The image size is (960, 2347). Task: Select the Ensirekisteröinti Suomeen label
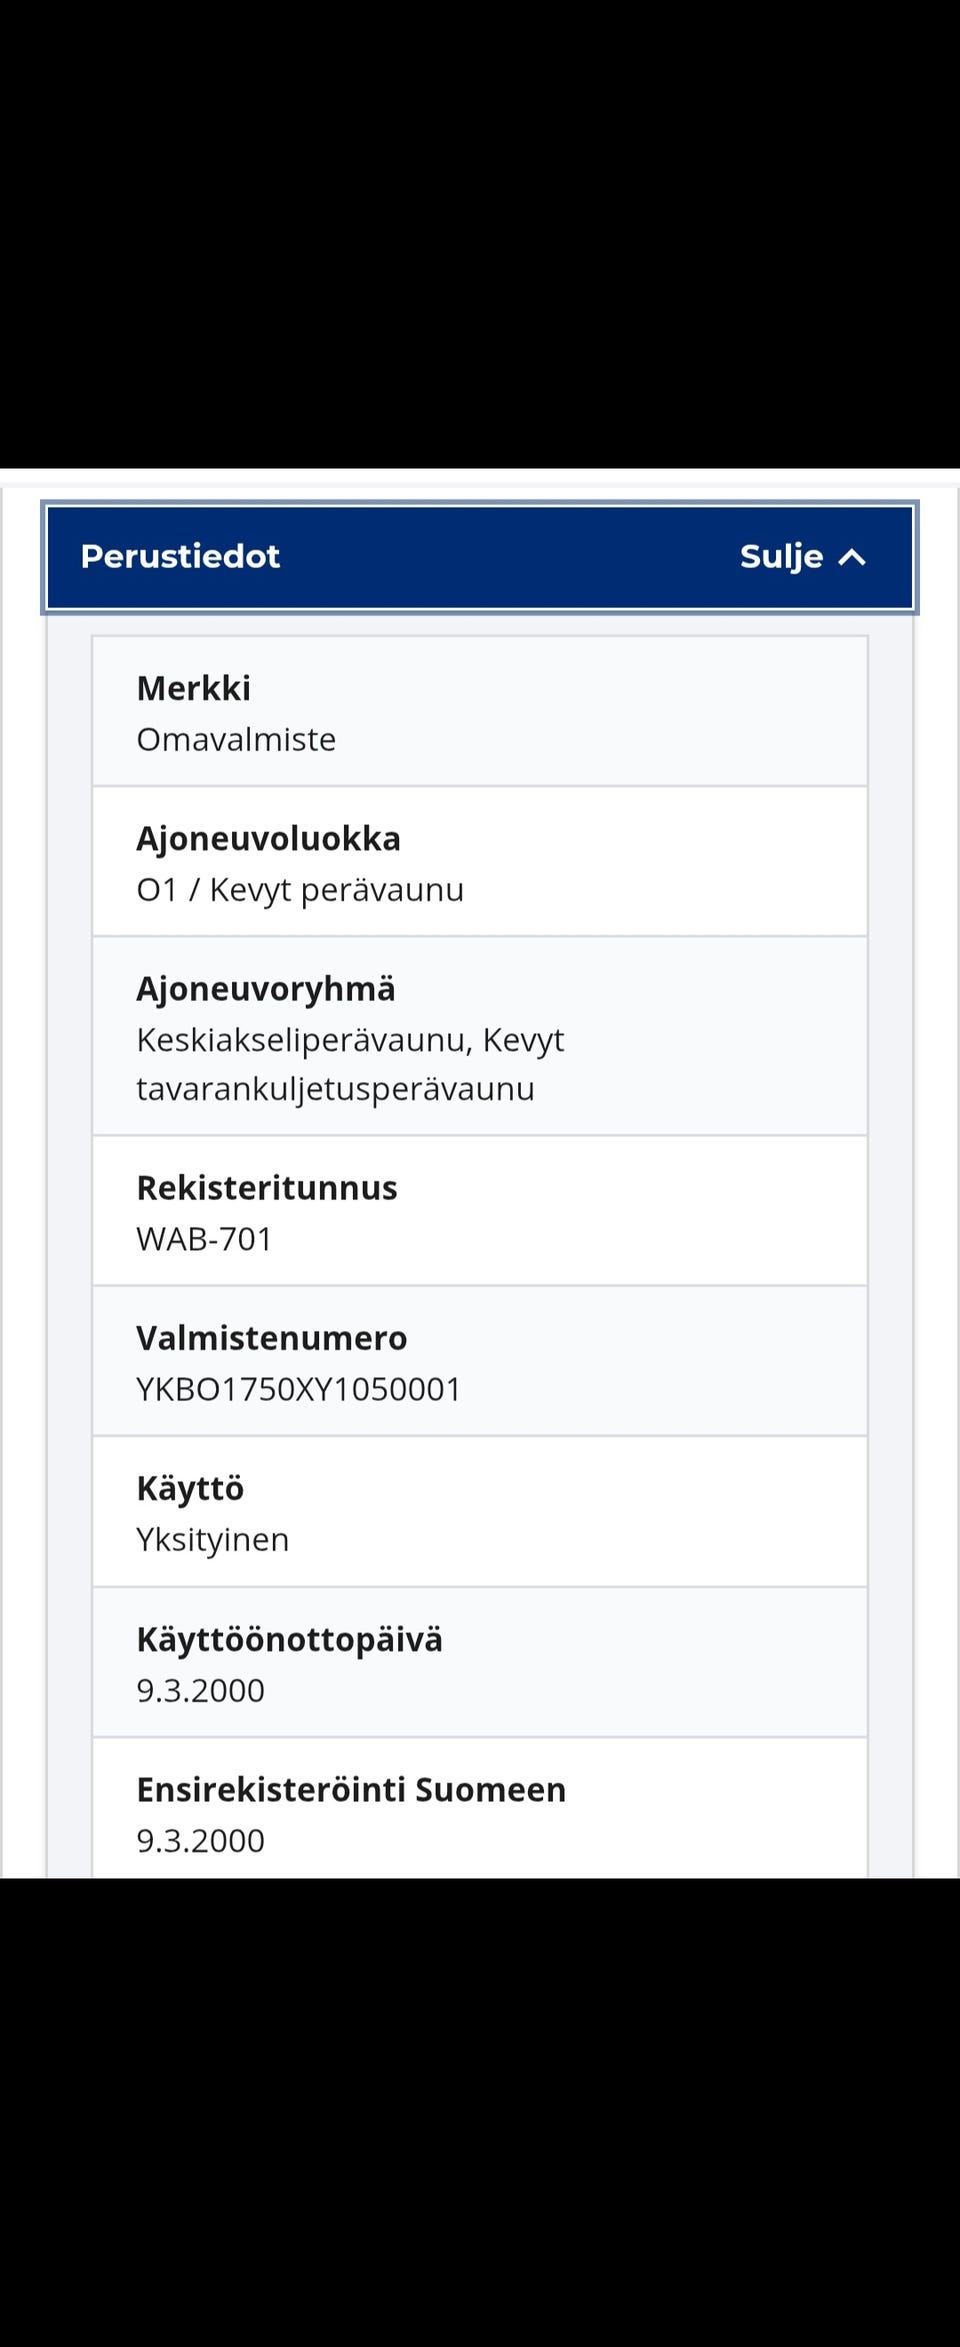coord(351,1790)
